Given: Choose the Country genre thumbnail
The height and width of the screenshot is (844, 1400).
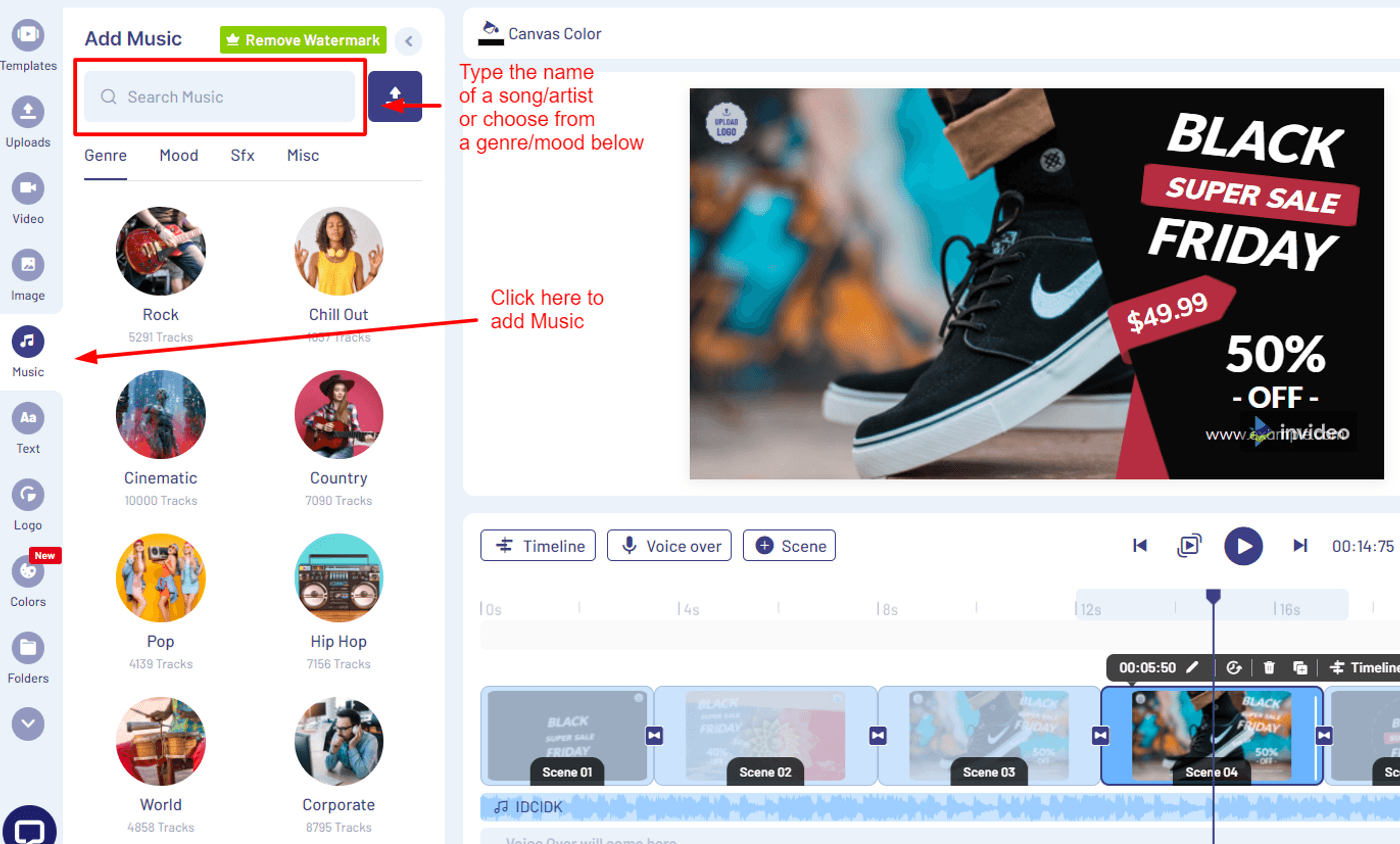Looking at the screenshot, I should tap(339, 415).
